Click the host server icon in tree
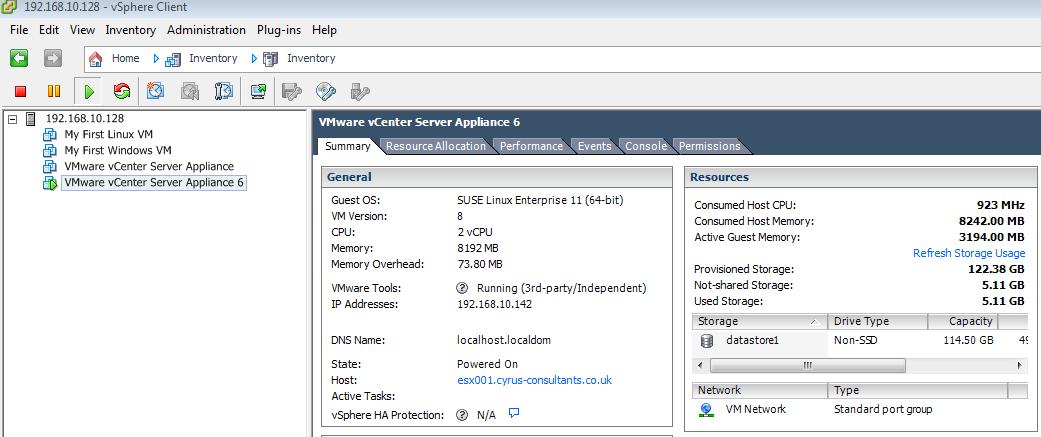The height and width of the screenshot is (437, 1041). (30, 119)
